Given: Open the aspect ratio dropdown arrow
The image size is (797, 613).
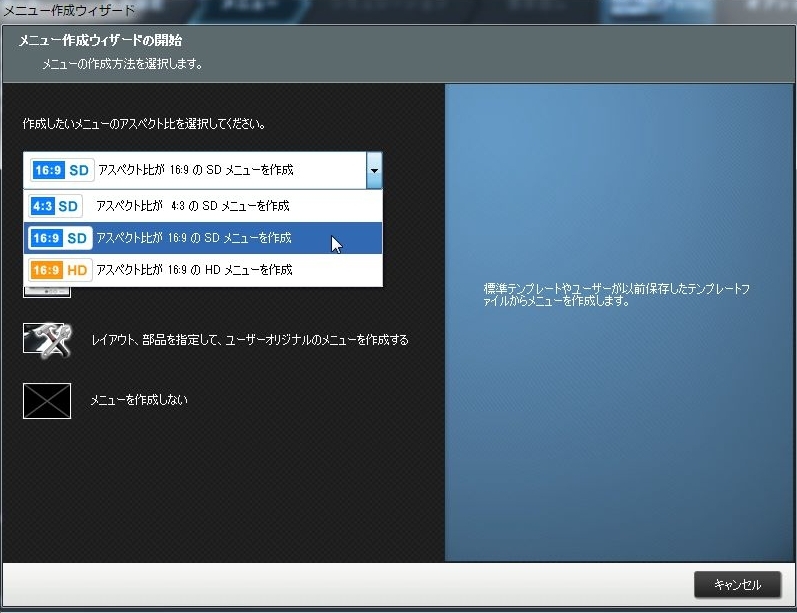Looking at the screenshot, I should (x=374, y=170).
